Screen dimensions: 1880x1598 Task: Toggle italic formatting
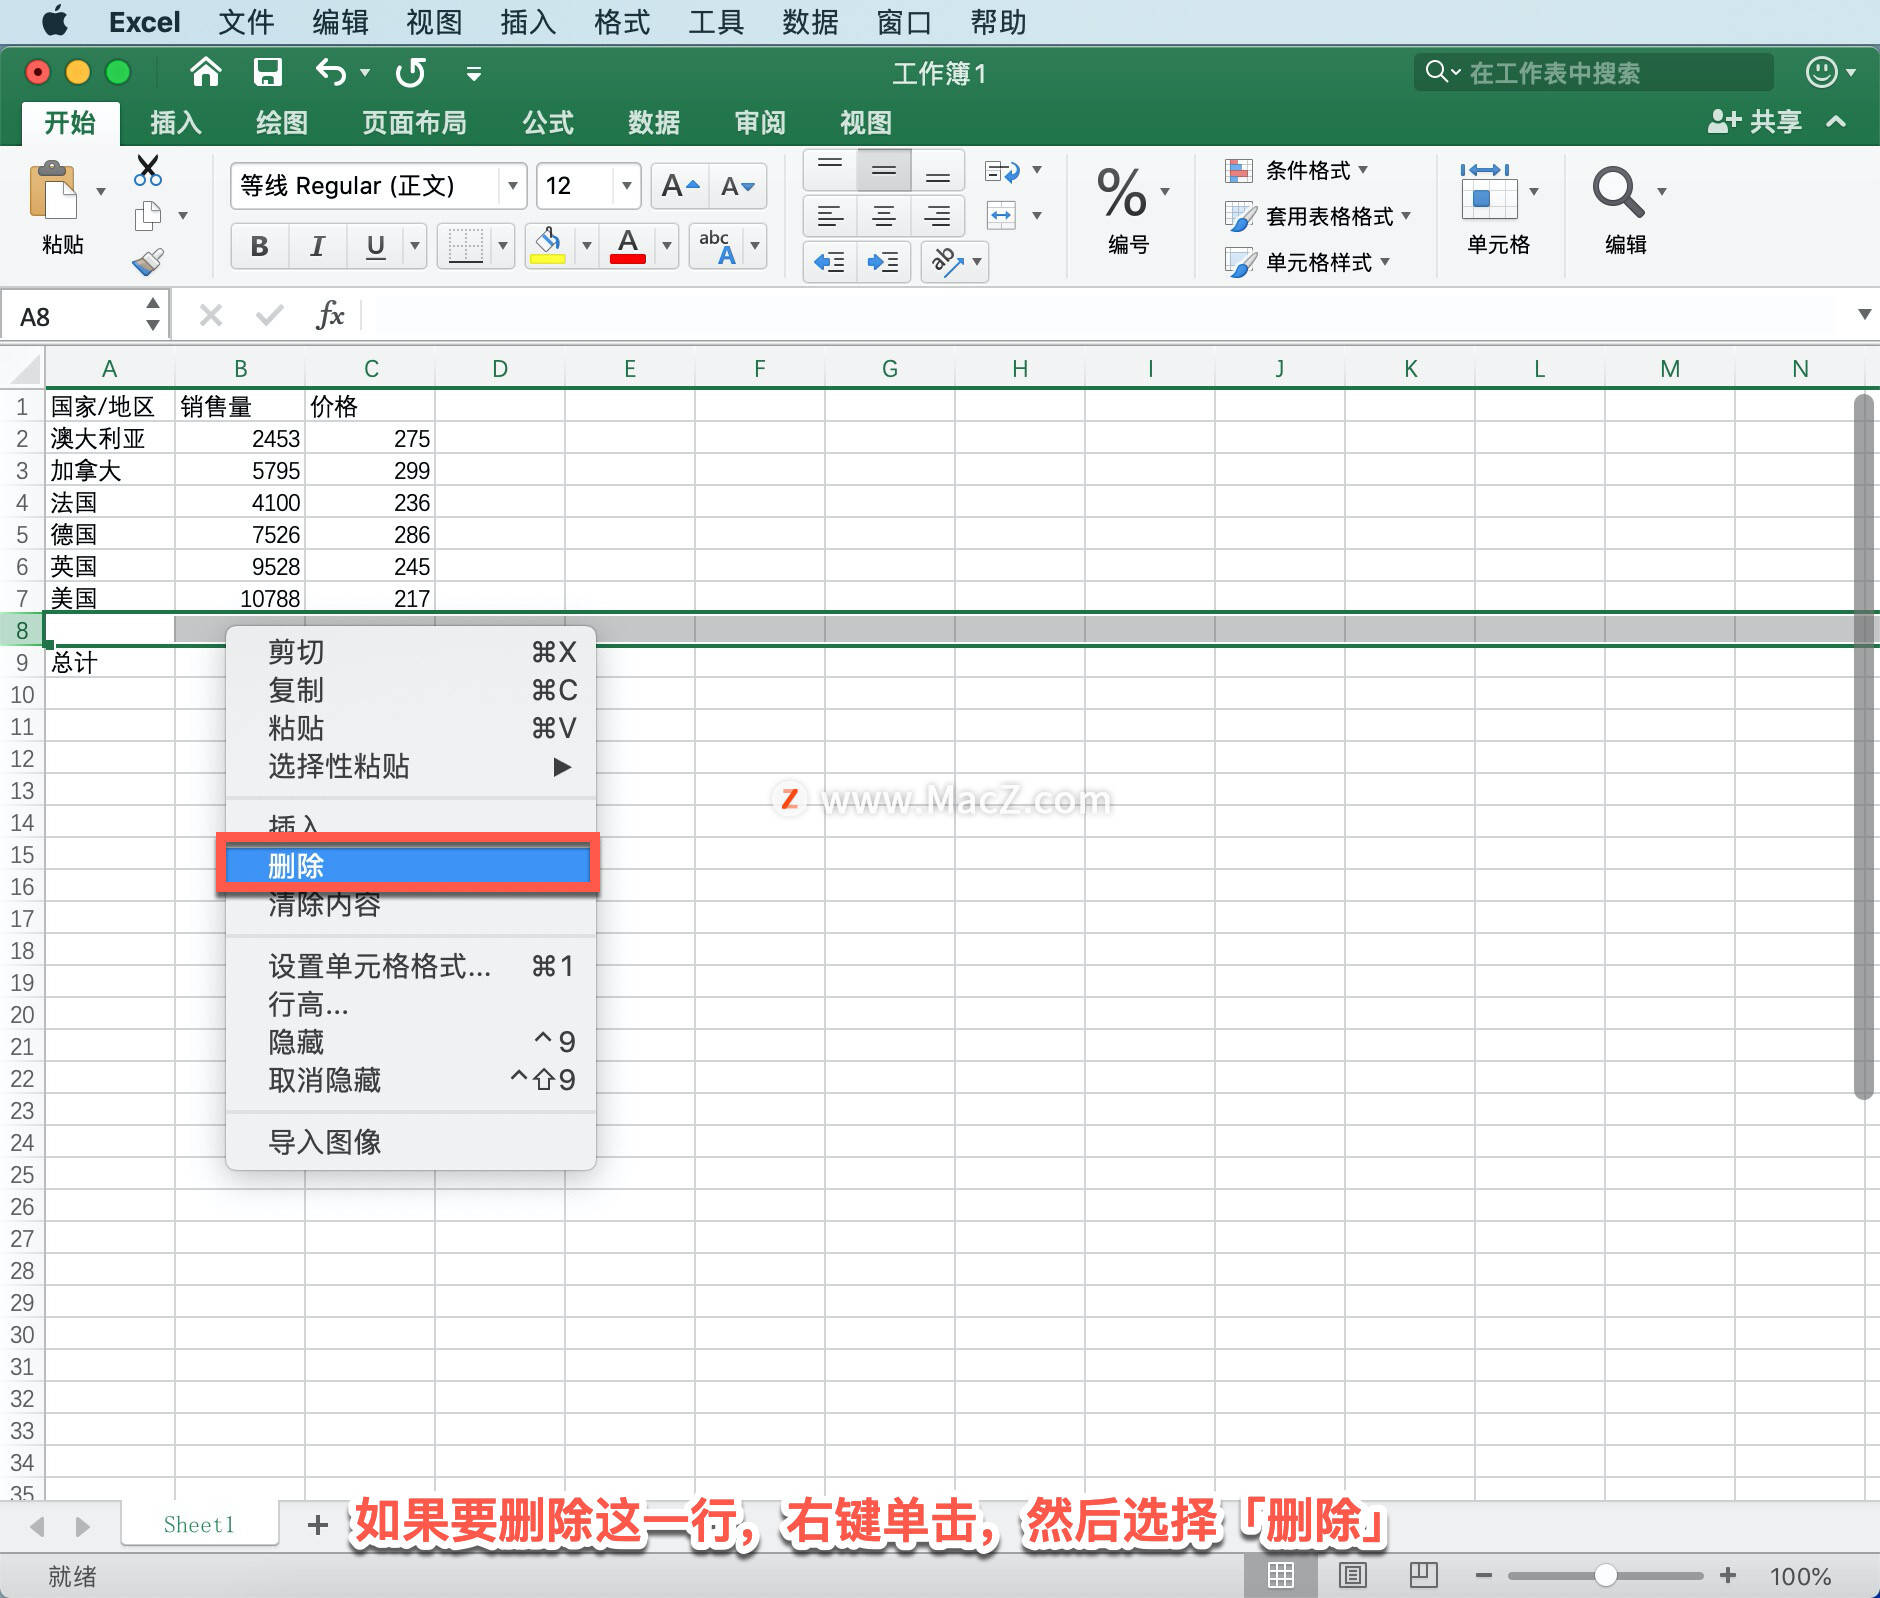pos(316,245)
